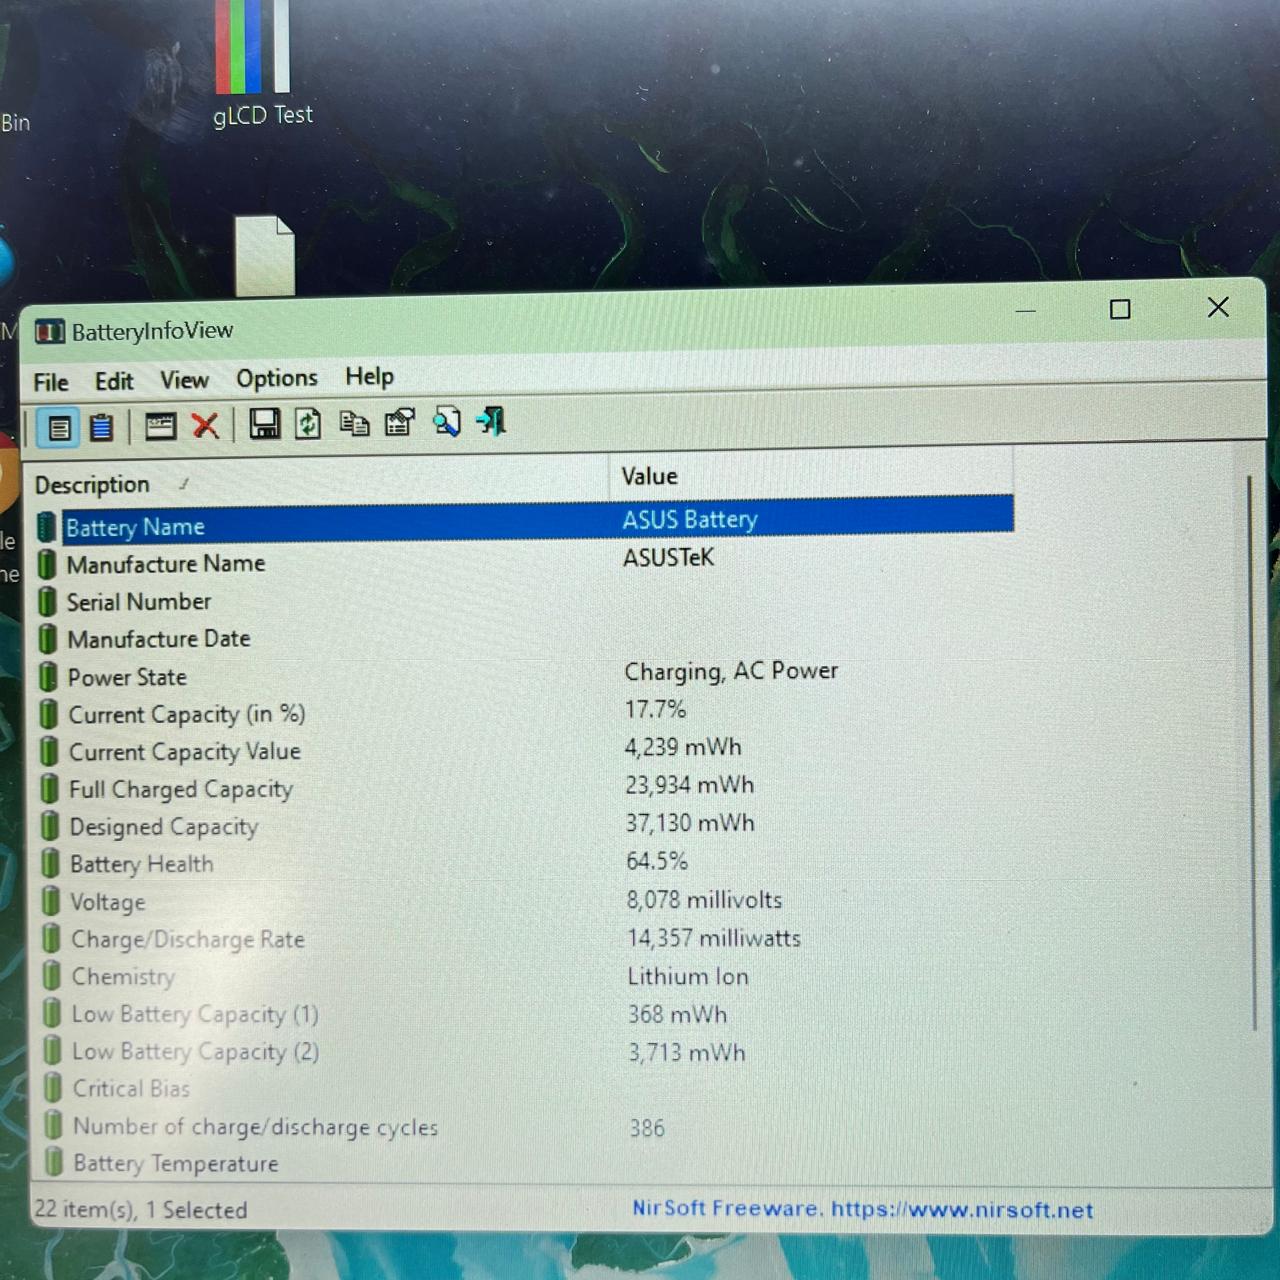Switch to the battery information view toolbar icon
The width and height of the screenshot is (1280, 1280).
tap(59, 428)
